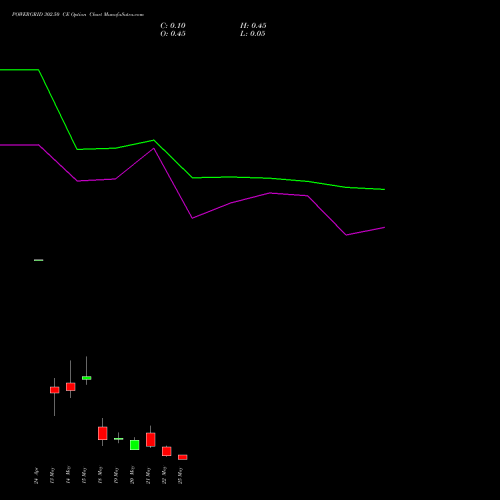Select the 24 Apr date axis label

(36, 475)
